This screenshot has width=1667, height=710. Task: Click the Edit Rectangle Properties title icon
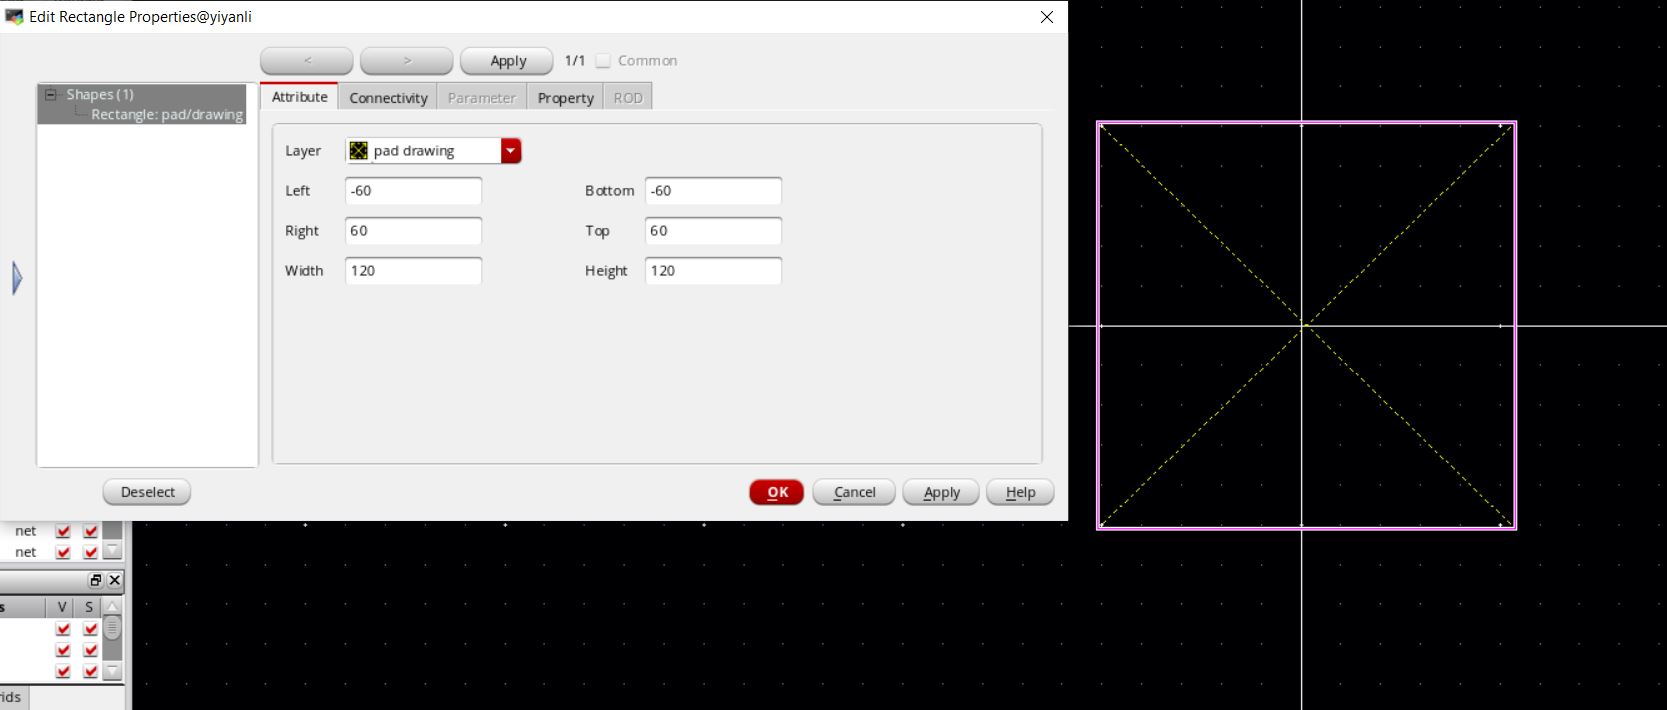(14, 17)
